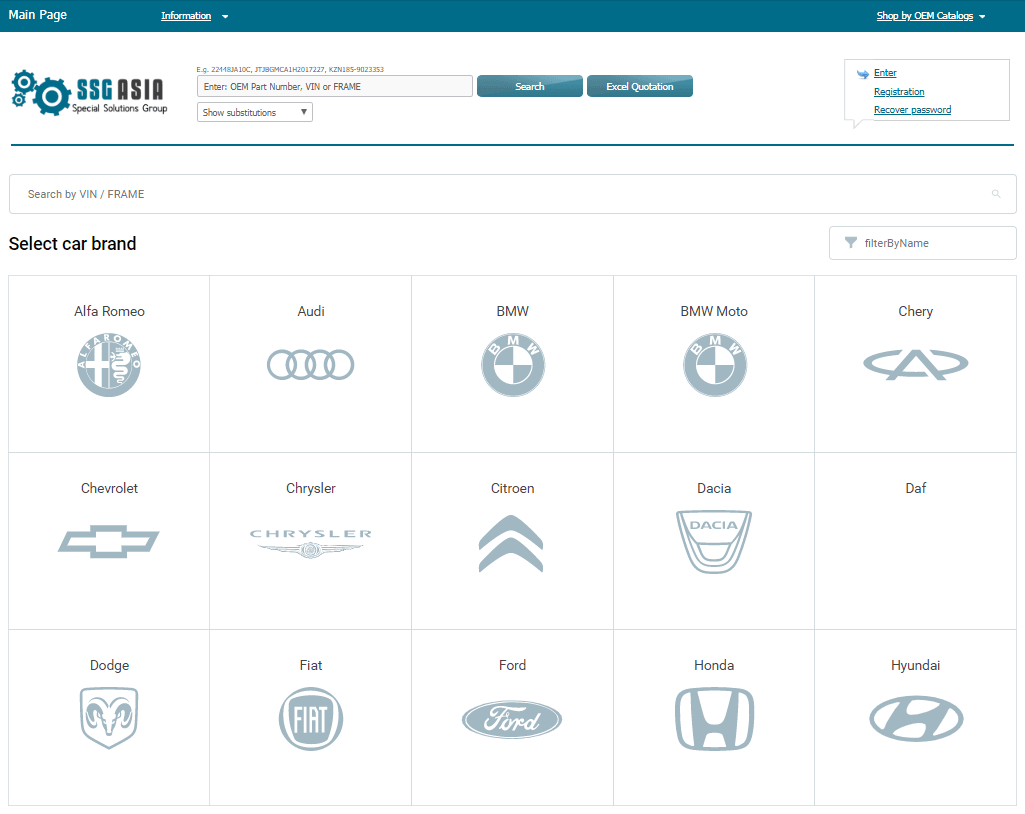Click the Ford oval logo
This screenshot has height=814, width=1025.
(x=512, y=719)
